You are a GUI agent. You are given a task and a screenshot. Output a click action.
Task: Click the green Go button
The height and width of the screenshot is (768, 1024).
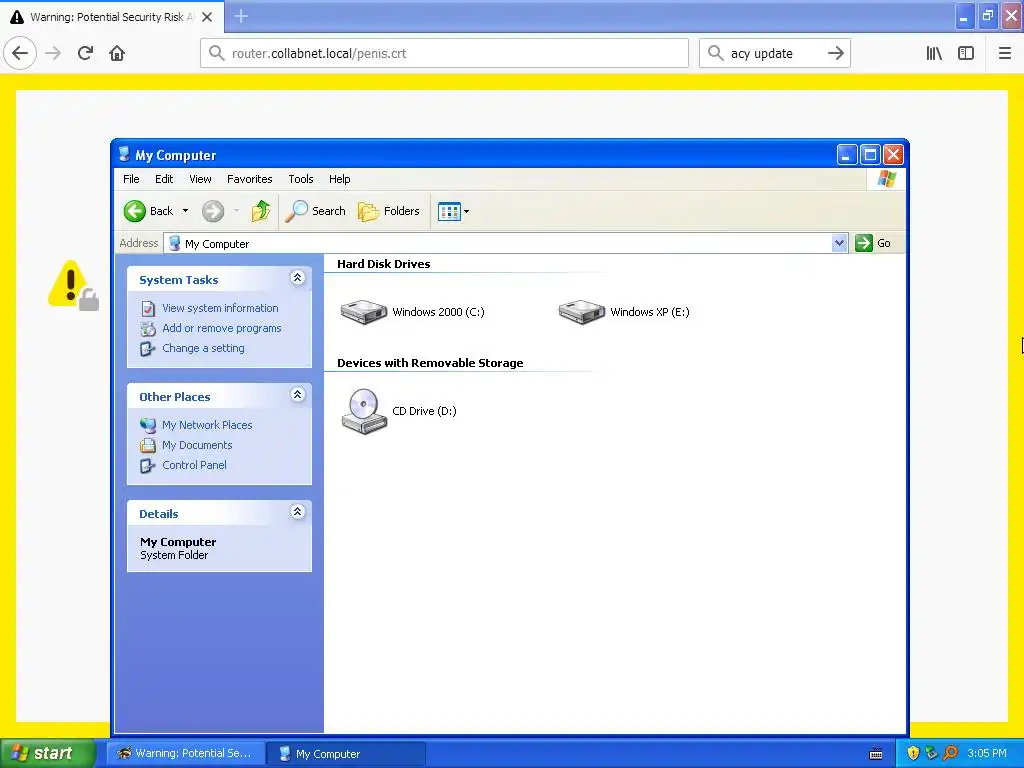873,243
